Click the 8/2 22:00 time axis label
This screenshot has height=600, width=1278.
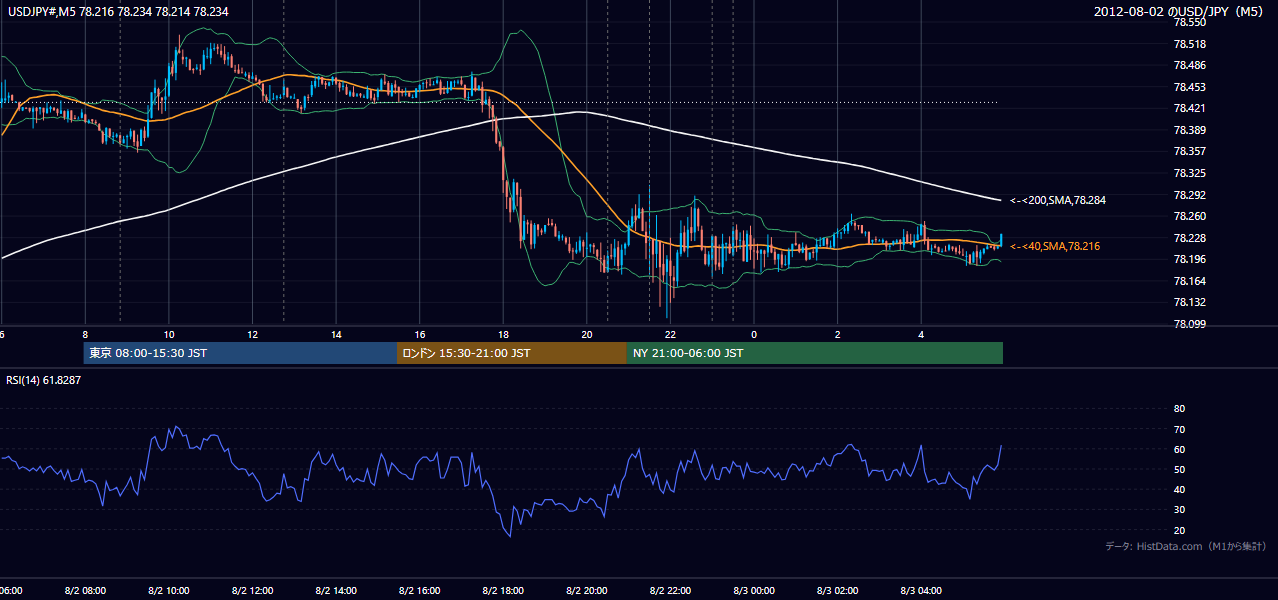tap(670, 591)
